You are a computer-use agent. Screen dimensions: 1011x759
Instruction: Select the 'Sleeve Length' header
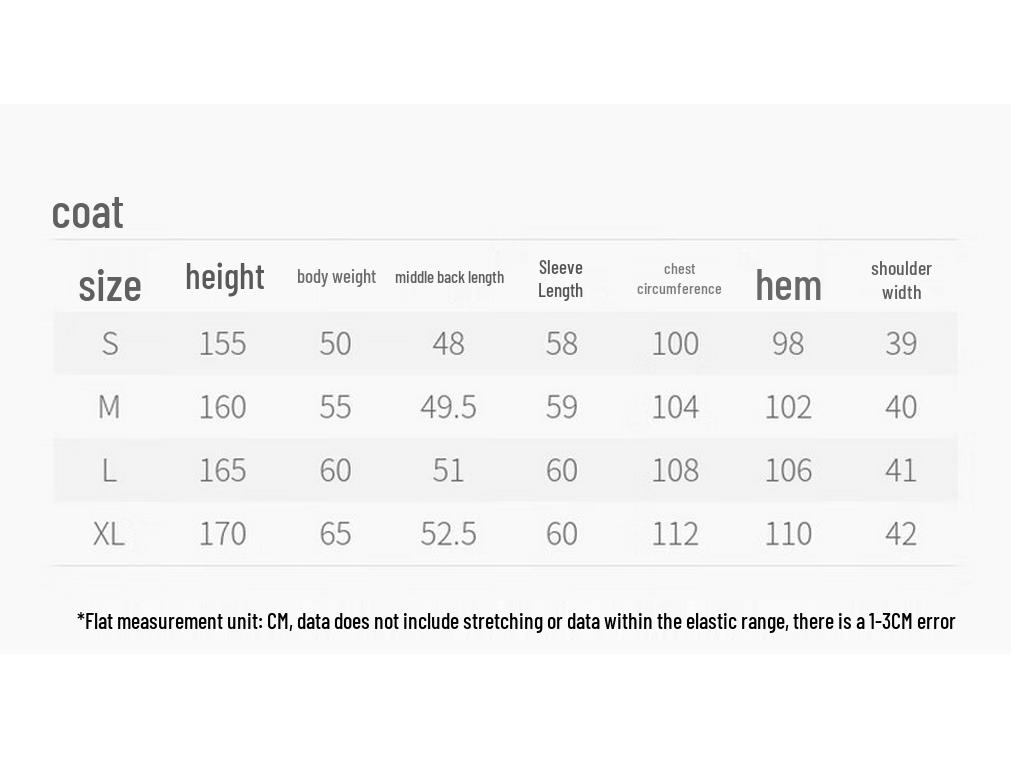[560, 279]
